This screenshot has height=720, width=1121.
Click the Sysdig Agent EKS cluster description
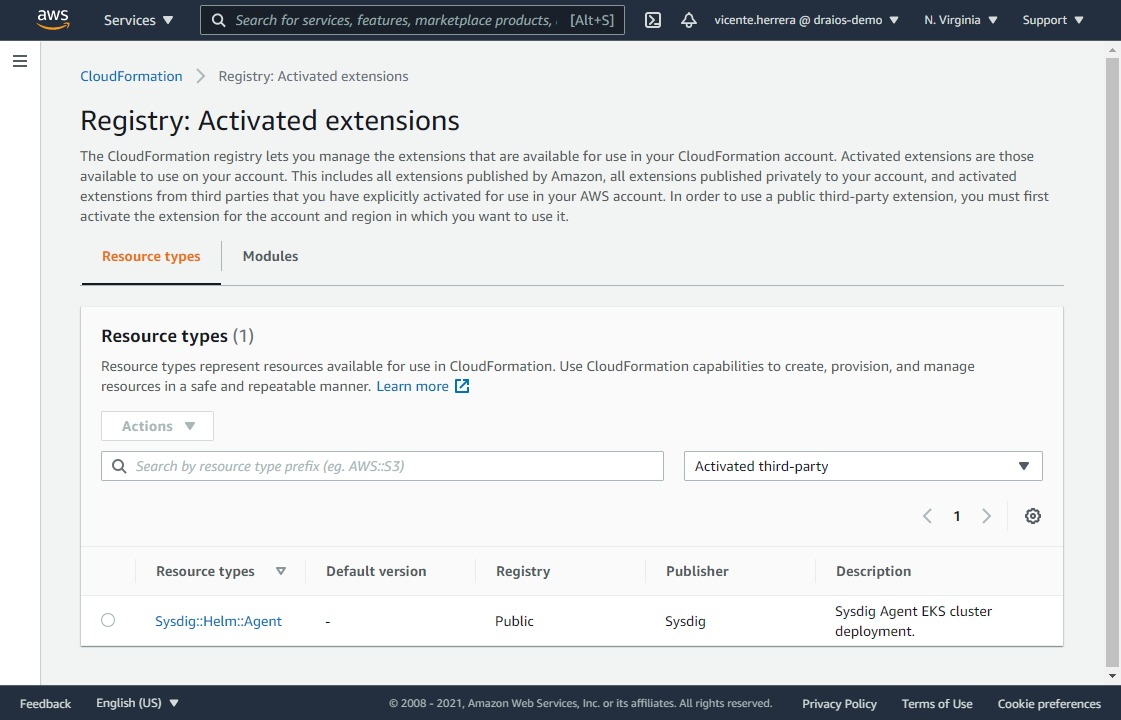point(913,621)
